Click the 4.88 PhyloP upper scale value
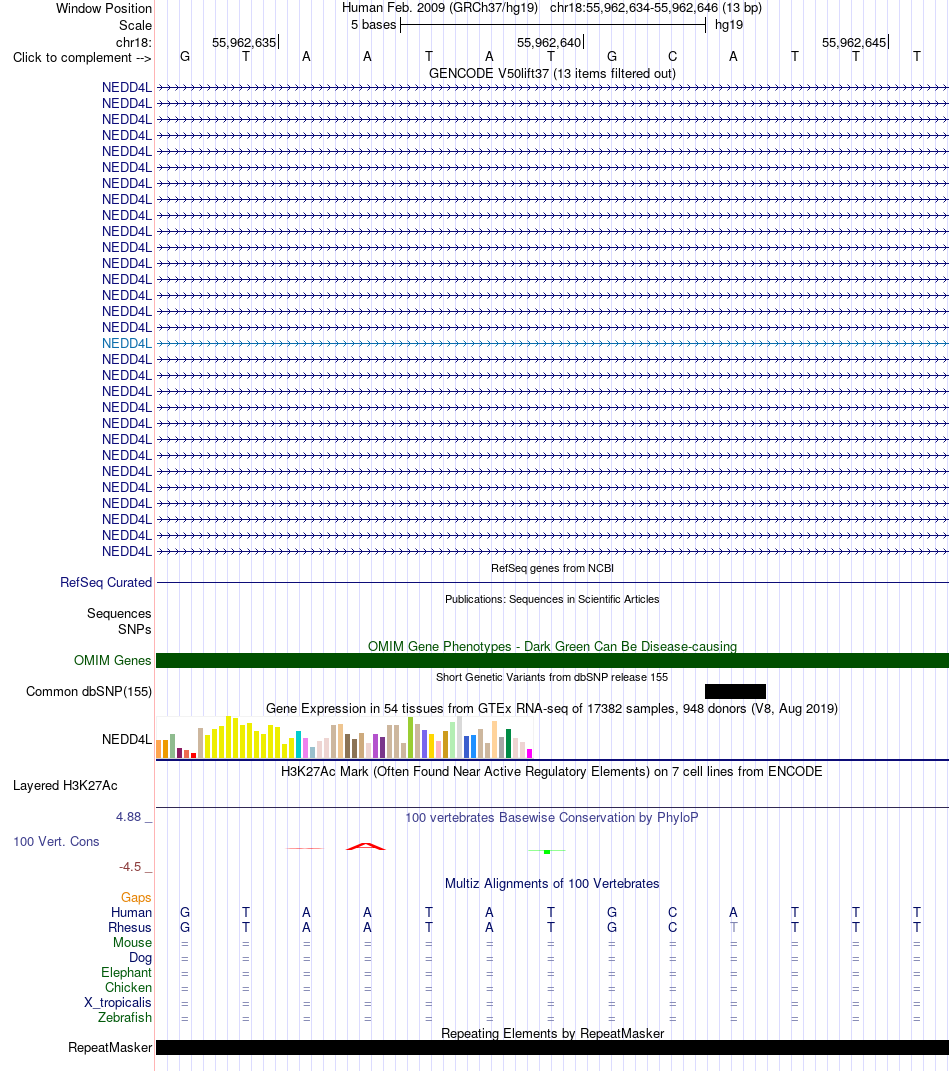Image resolution: width=950 pixels, height=1071 pixels. [128, 817]
